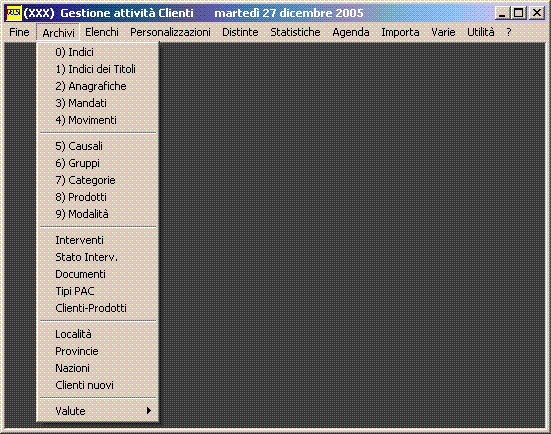This screenshot has height=434, width=551.
Task: Click the yellow application icon in title bar
Action: [14, 13]
